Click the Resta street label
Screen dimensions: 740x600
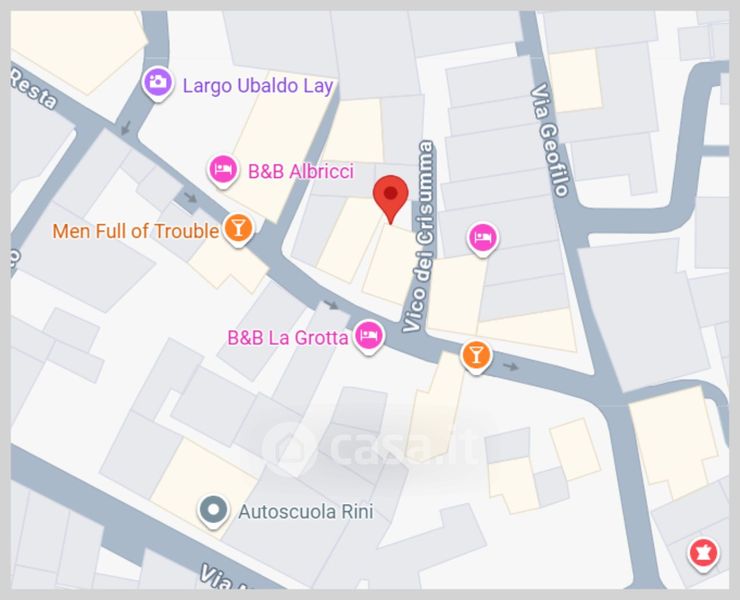32,89
